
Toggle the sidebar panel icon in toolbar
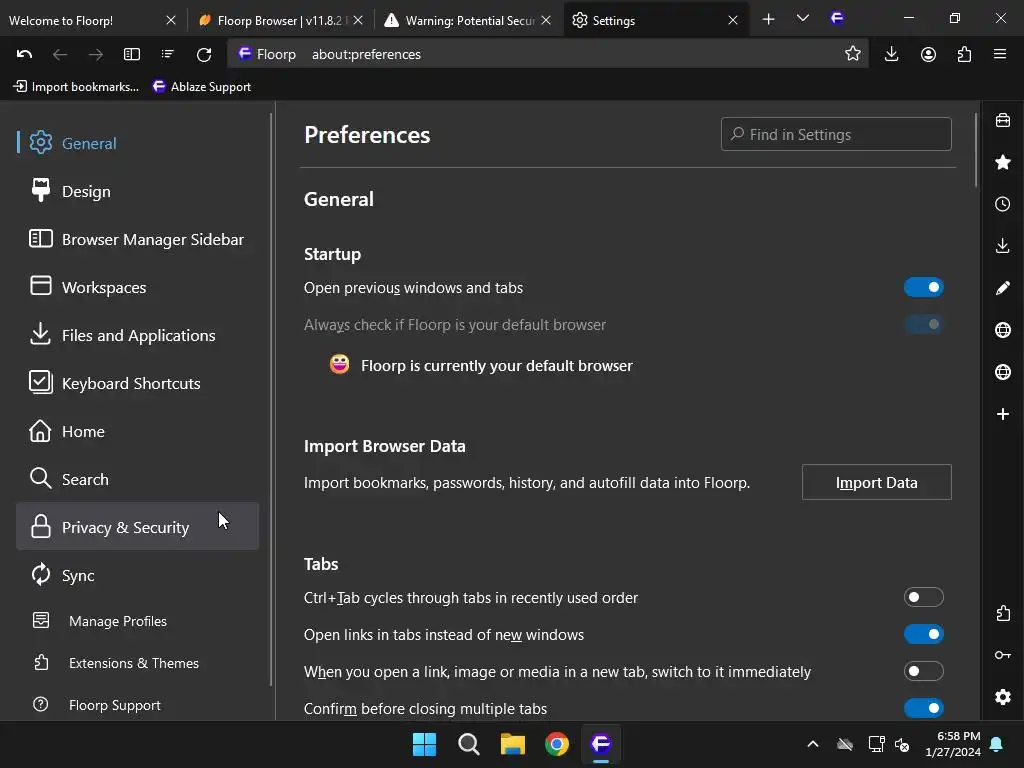tap(132, 54)
